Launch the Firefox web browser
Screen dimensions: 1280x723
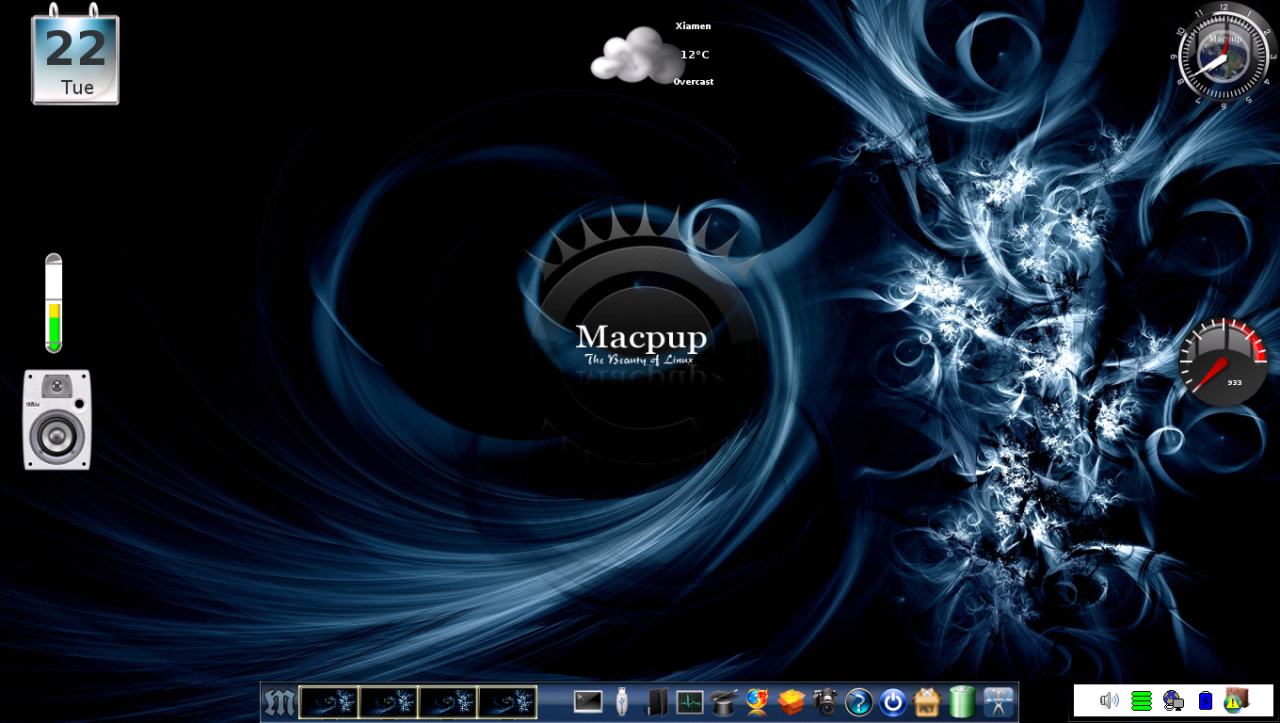pos(757,702)
